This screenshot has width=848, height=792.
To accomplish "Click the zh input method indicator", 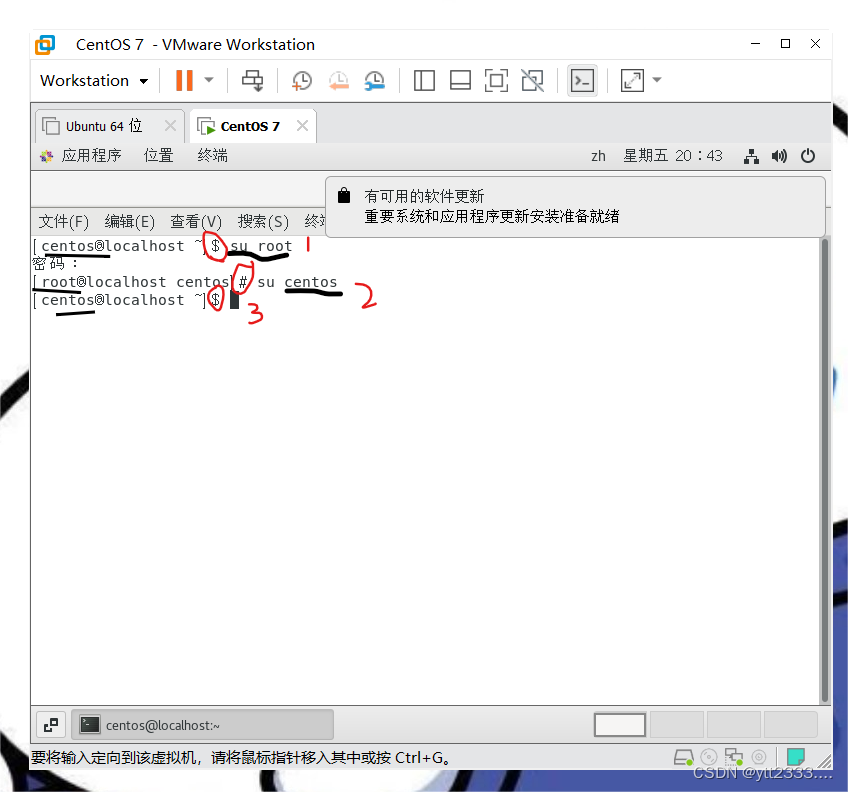I will [598, 156].
